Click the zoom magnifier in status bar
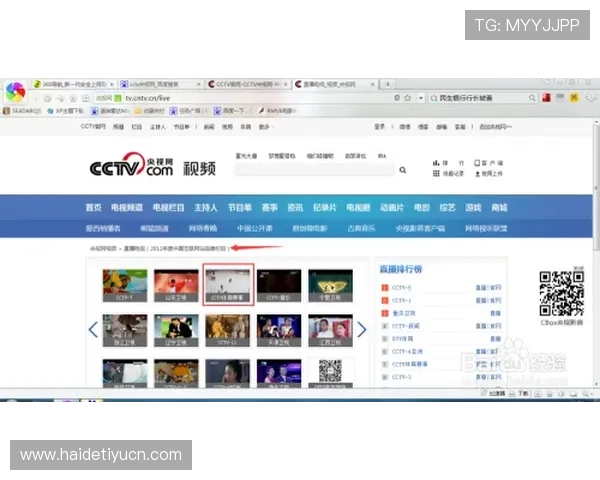The image size is (600, 480). click(x=586, y=393)
